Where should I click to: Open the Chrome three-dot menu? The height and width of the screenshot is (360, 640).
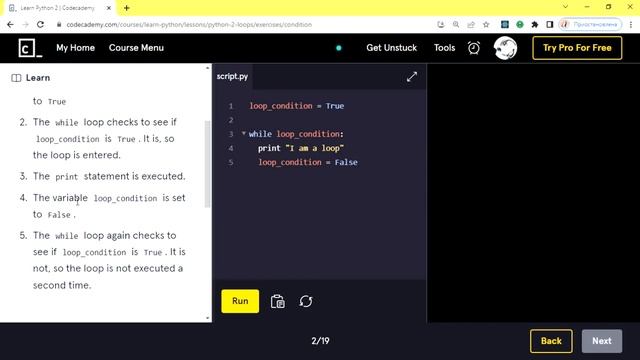(631, 24)
